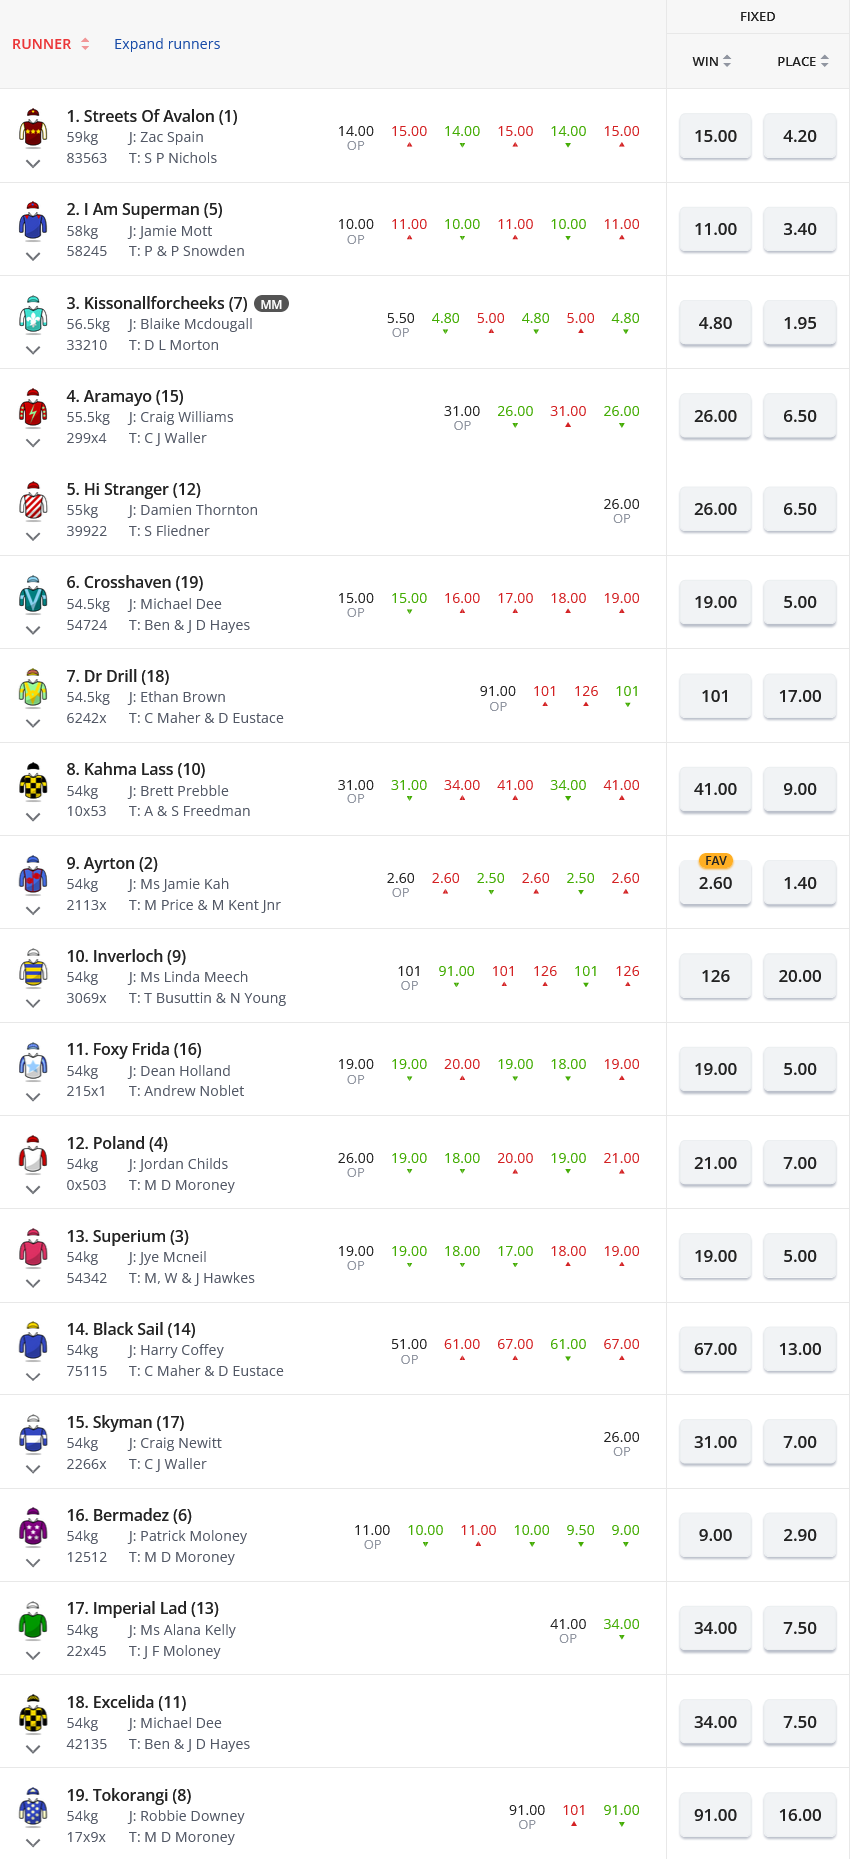The image size is (850, 1859).
Task: Select Inverloch win odds 126
Action: click(x=715, y=976)
